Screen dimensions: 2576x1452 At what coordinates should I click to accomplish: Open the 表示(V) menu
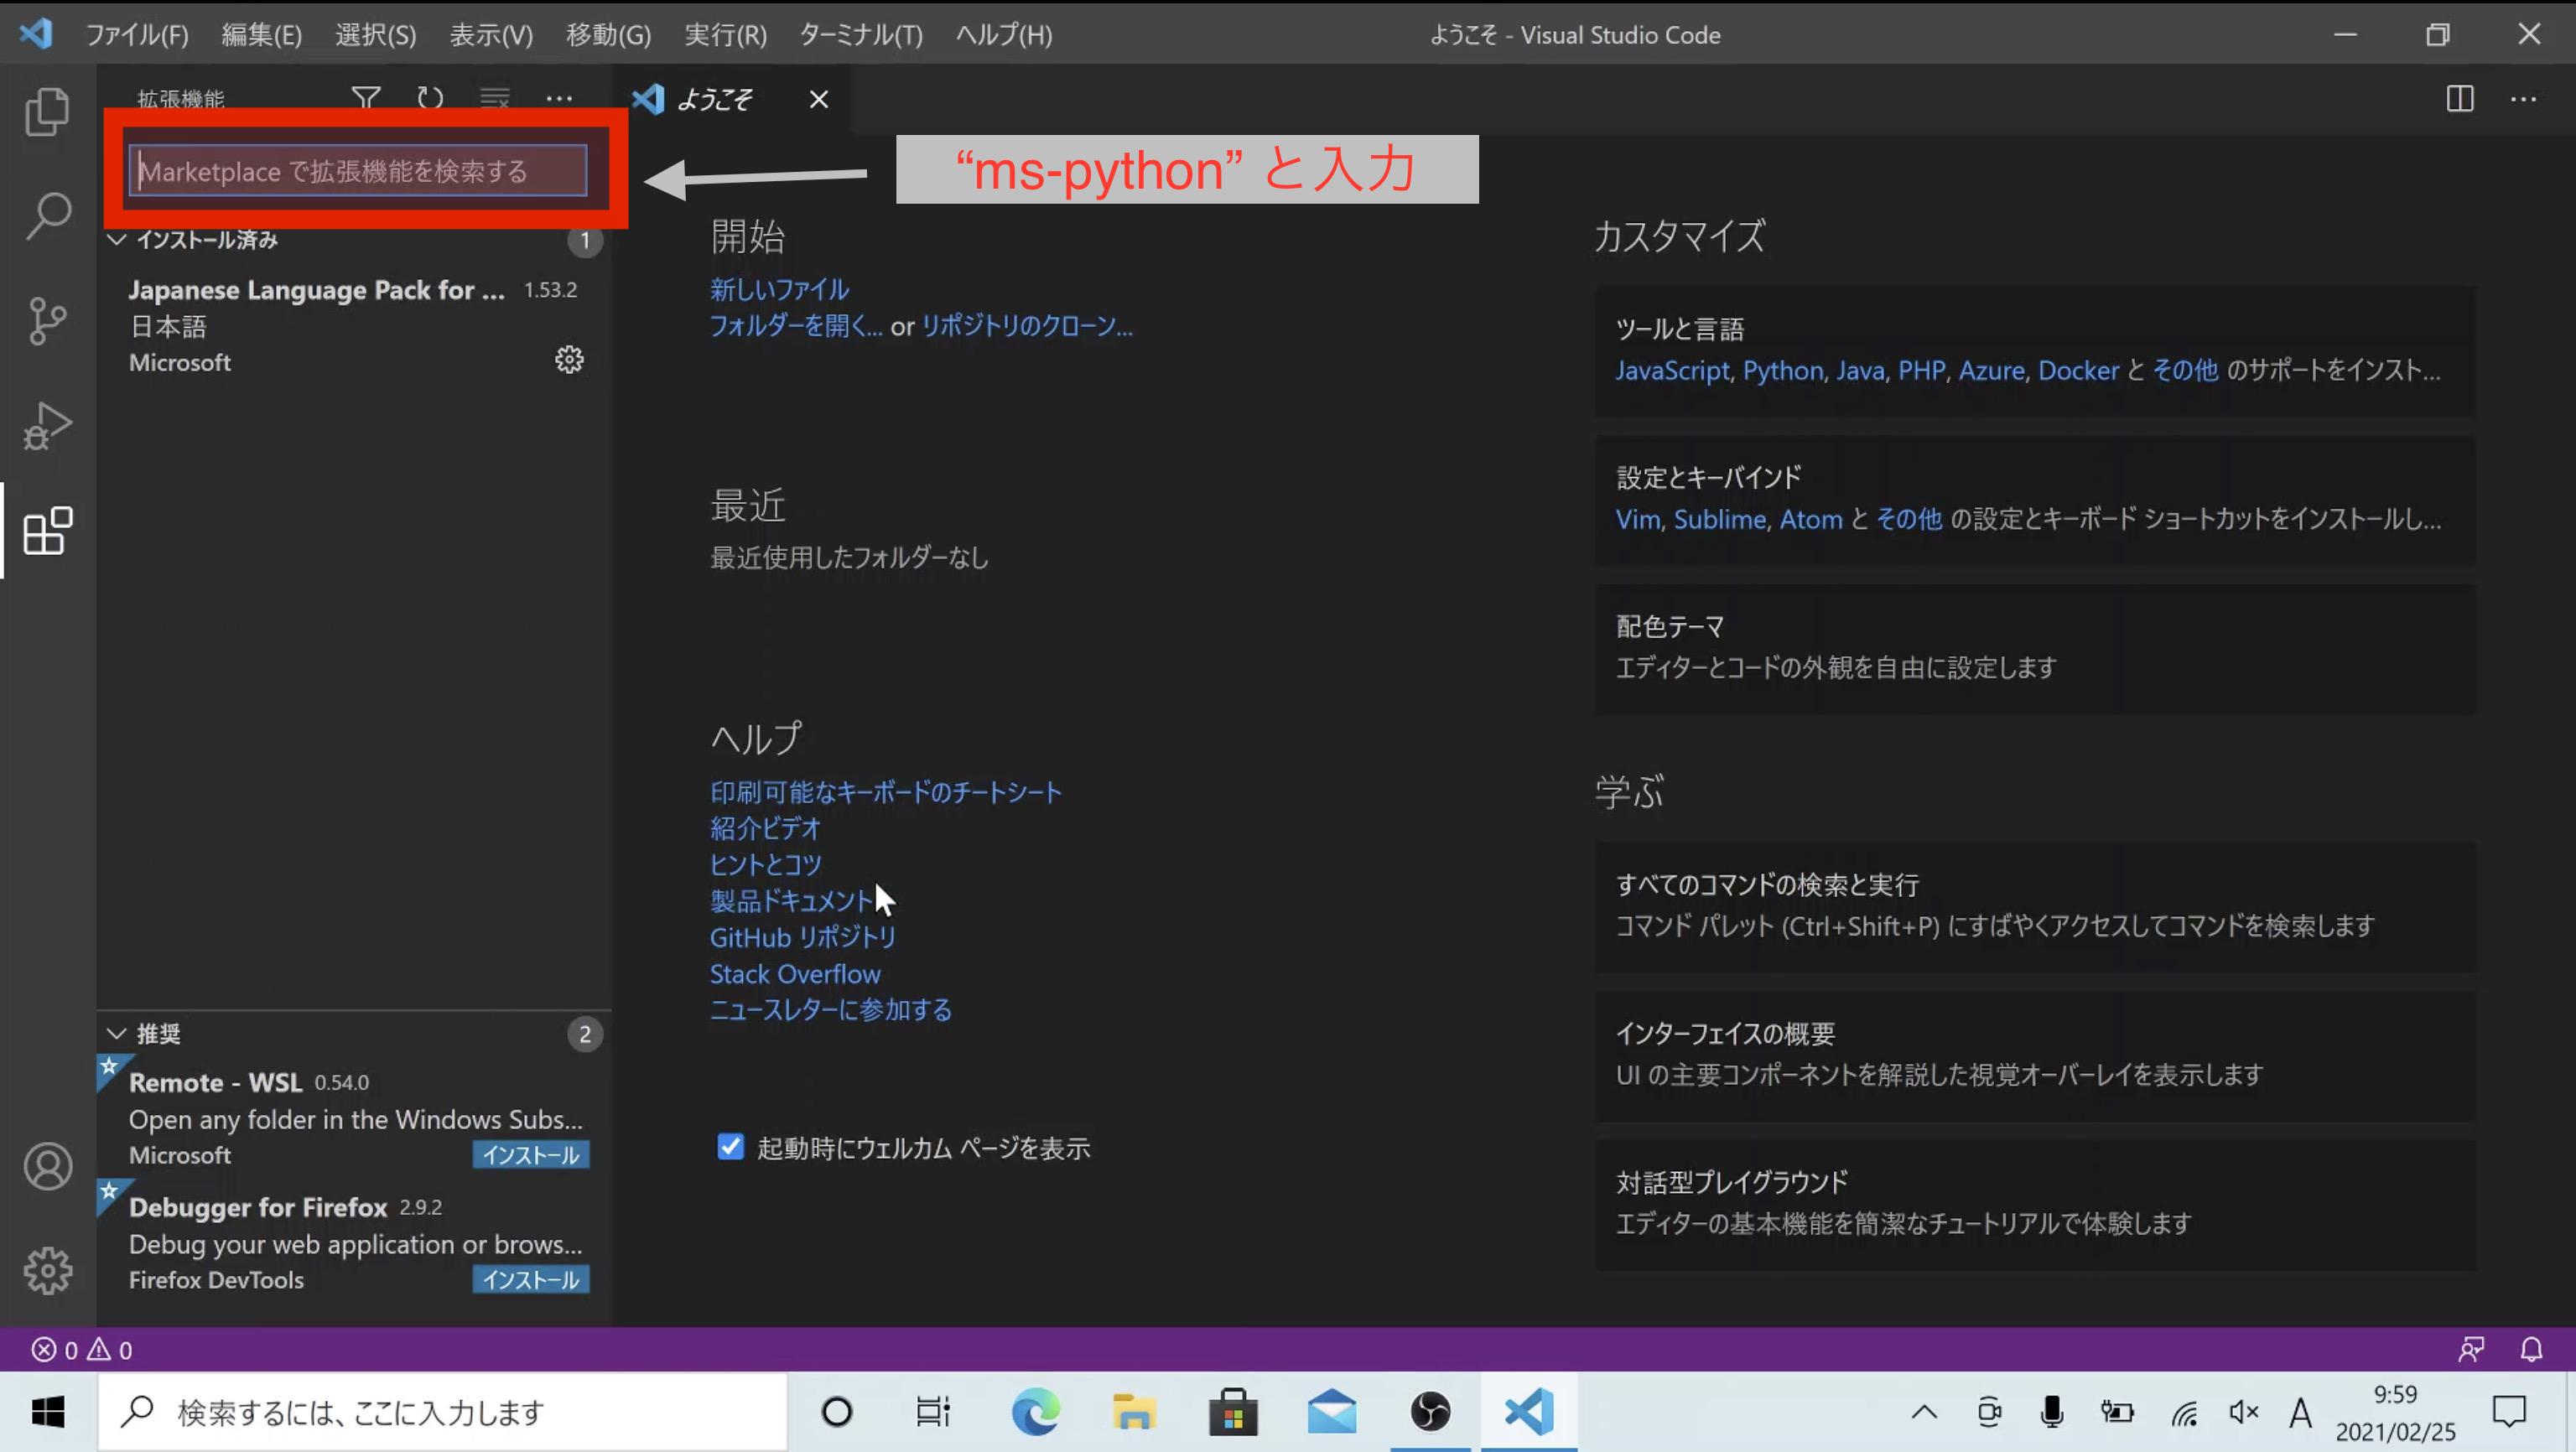click(491, 35)
